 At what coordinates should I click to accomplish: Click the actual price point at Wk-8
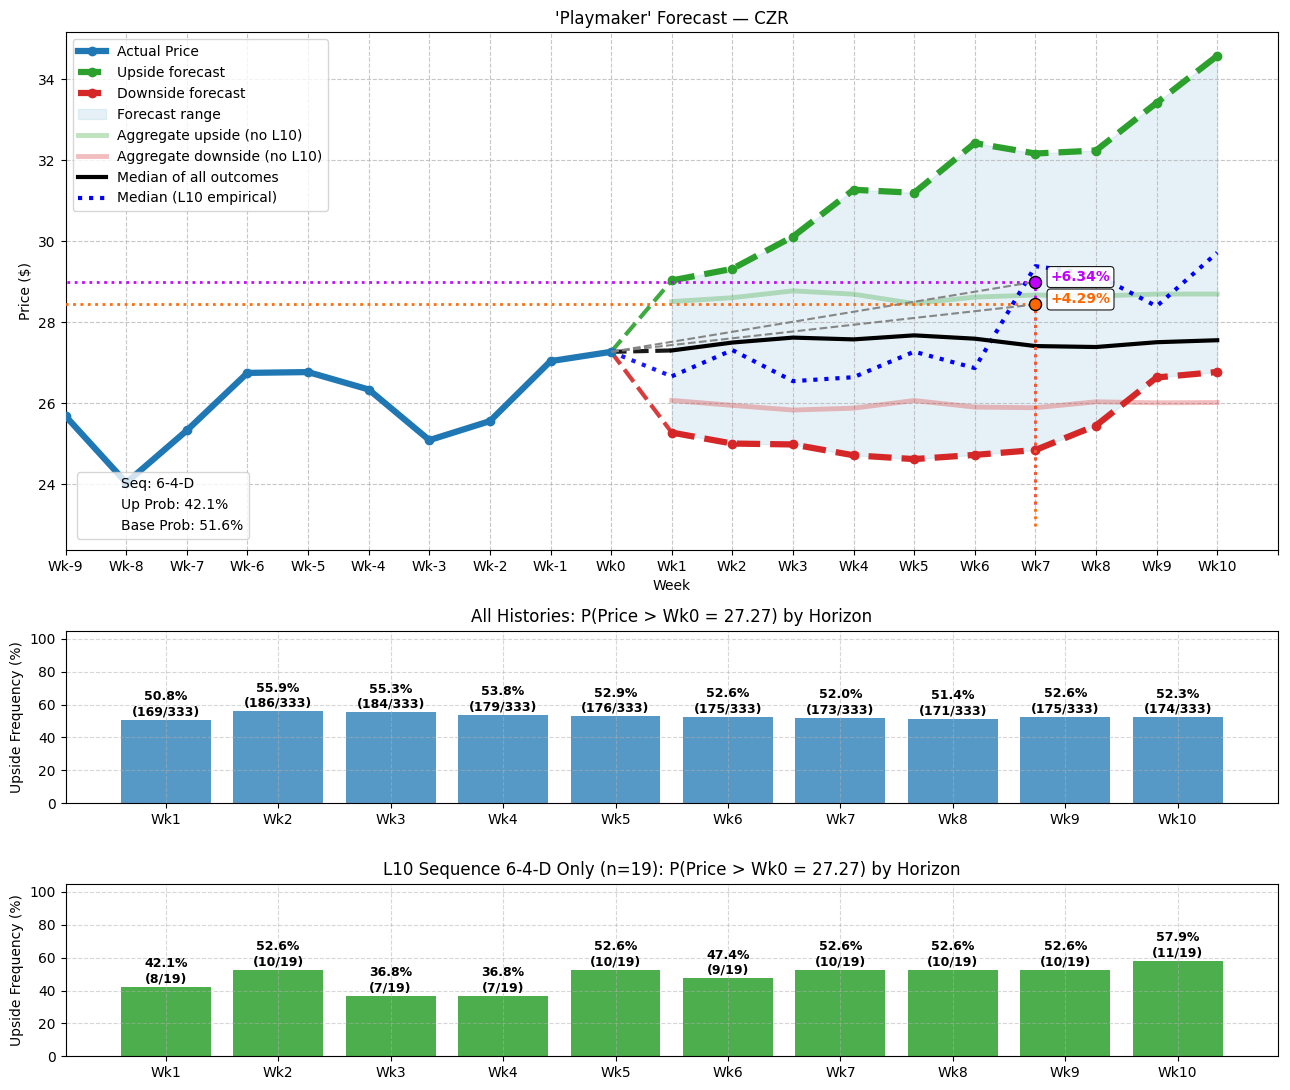pyautogui.click(x=126, y=481)
